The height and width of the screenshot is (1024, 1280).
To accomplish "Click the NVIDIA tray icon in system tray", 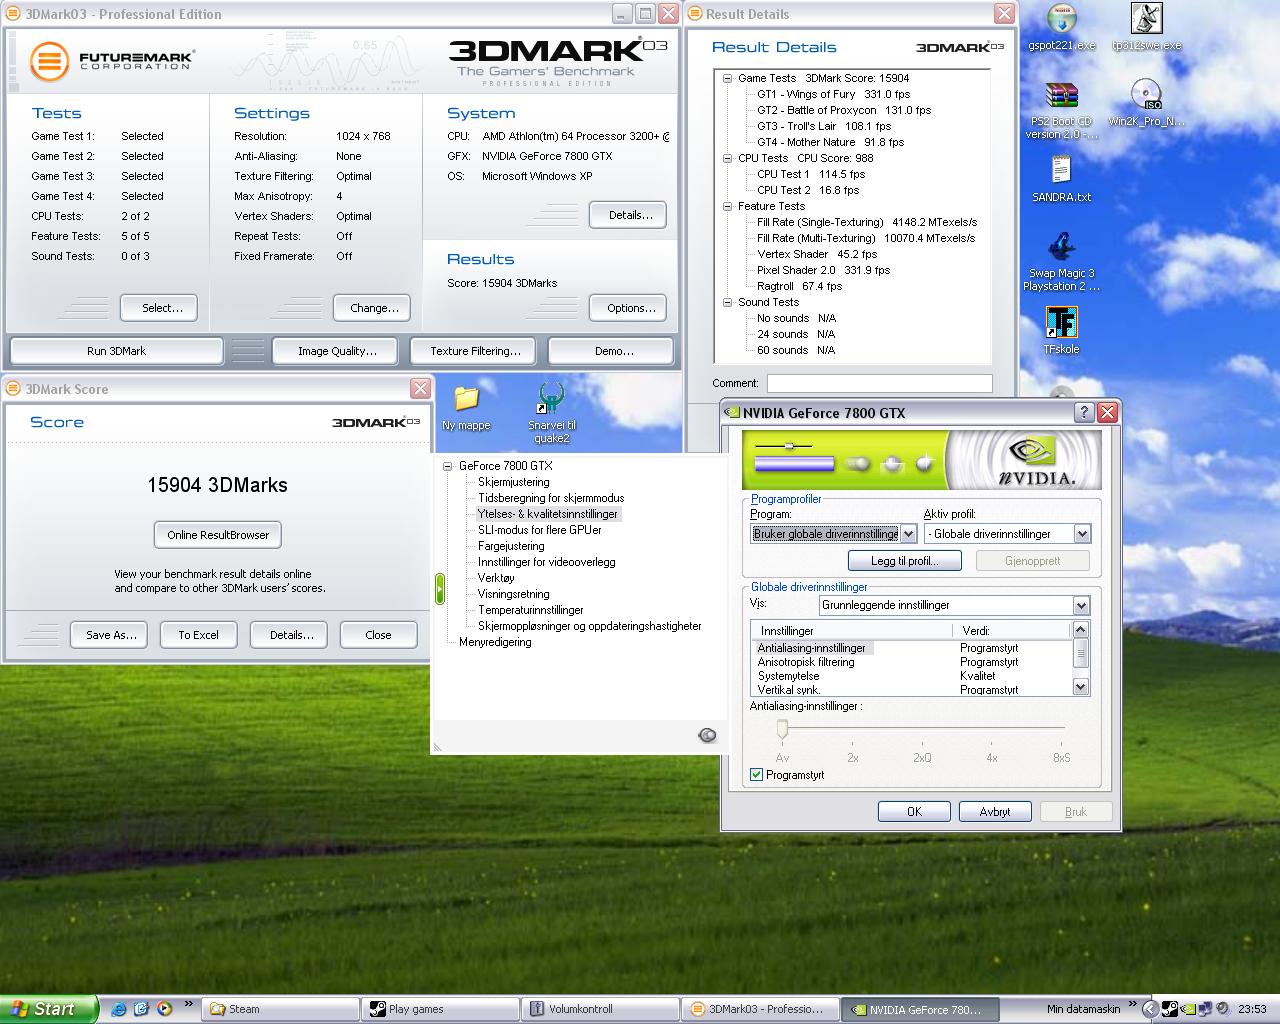I will (x=1187, y=1009).
